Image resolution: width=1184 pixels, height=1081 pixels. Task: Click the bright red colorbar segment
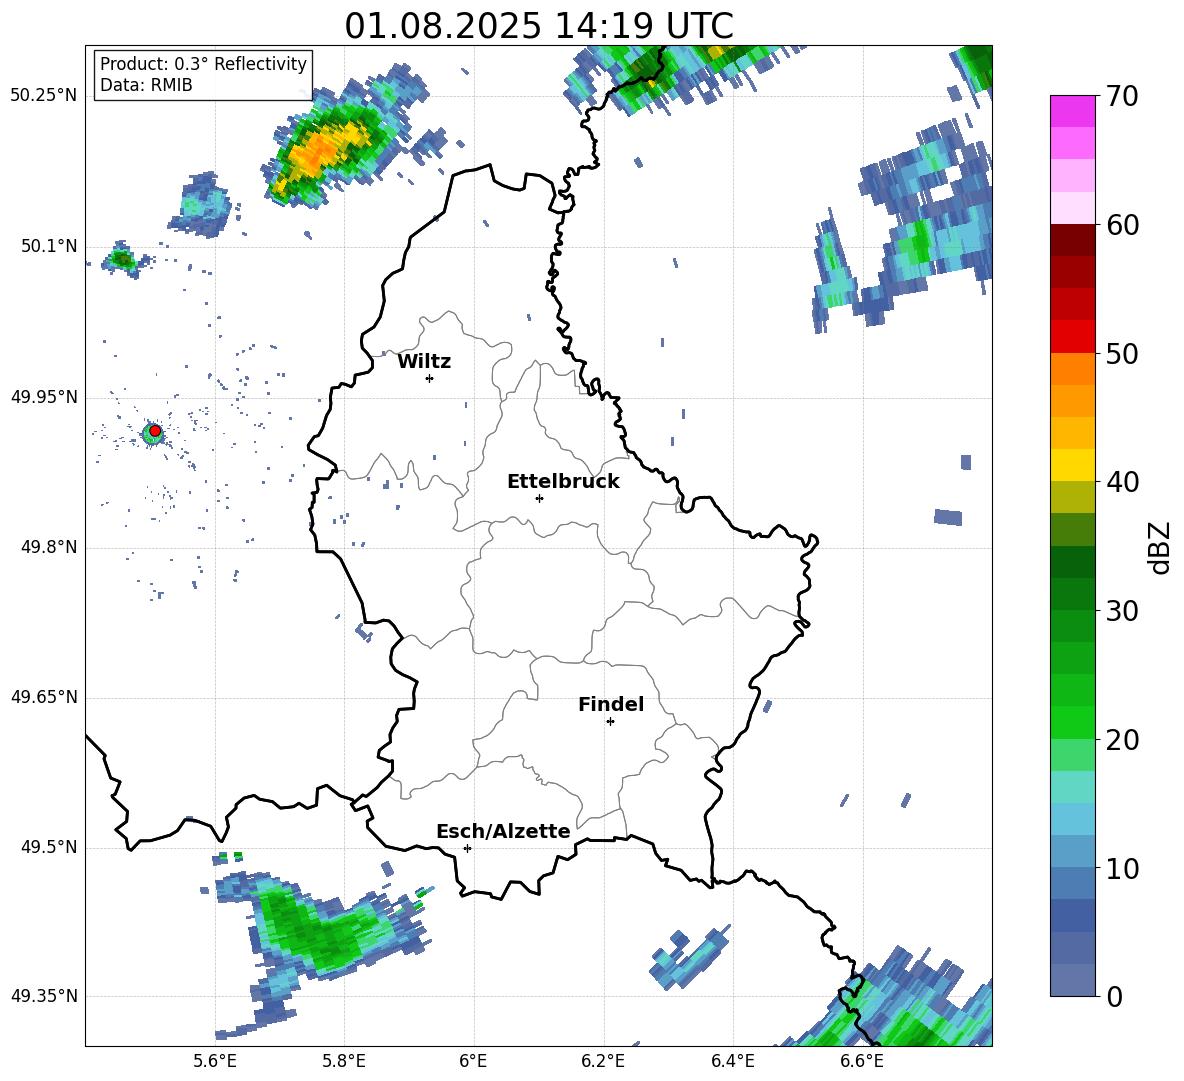point(1072,337)
